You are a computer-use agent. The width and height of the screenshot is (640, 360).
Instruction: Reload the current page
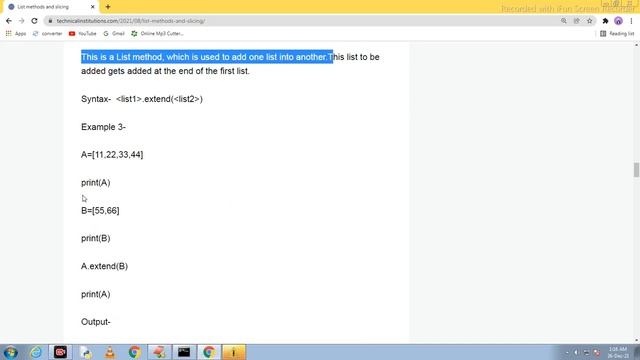point(34,21)
